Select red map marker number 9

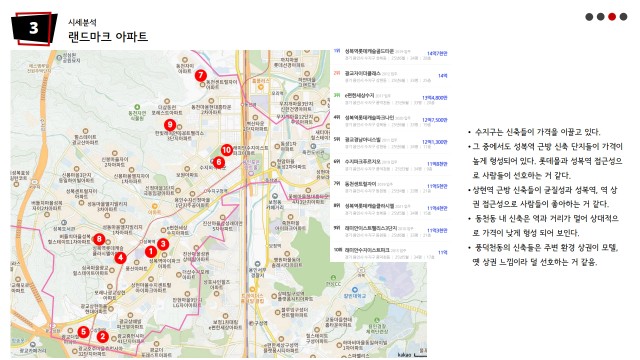pos(170,125)
